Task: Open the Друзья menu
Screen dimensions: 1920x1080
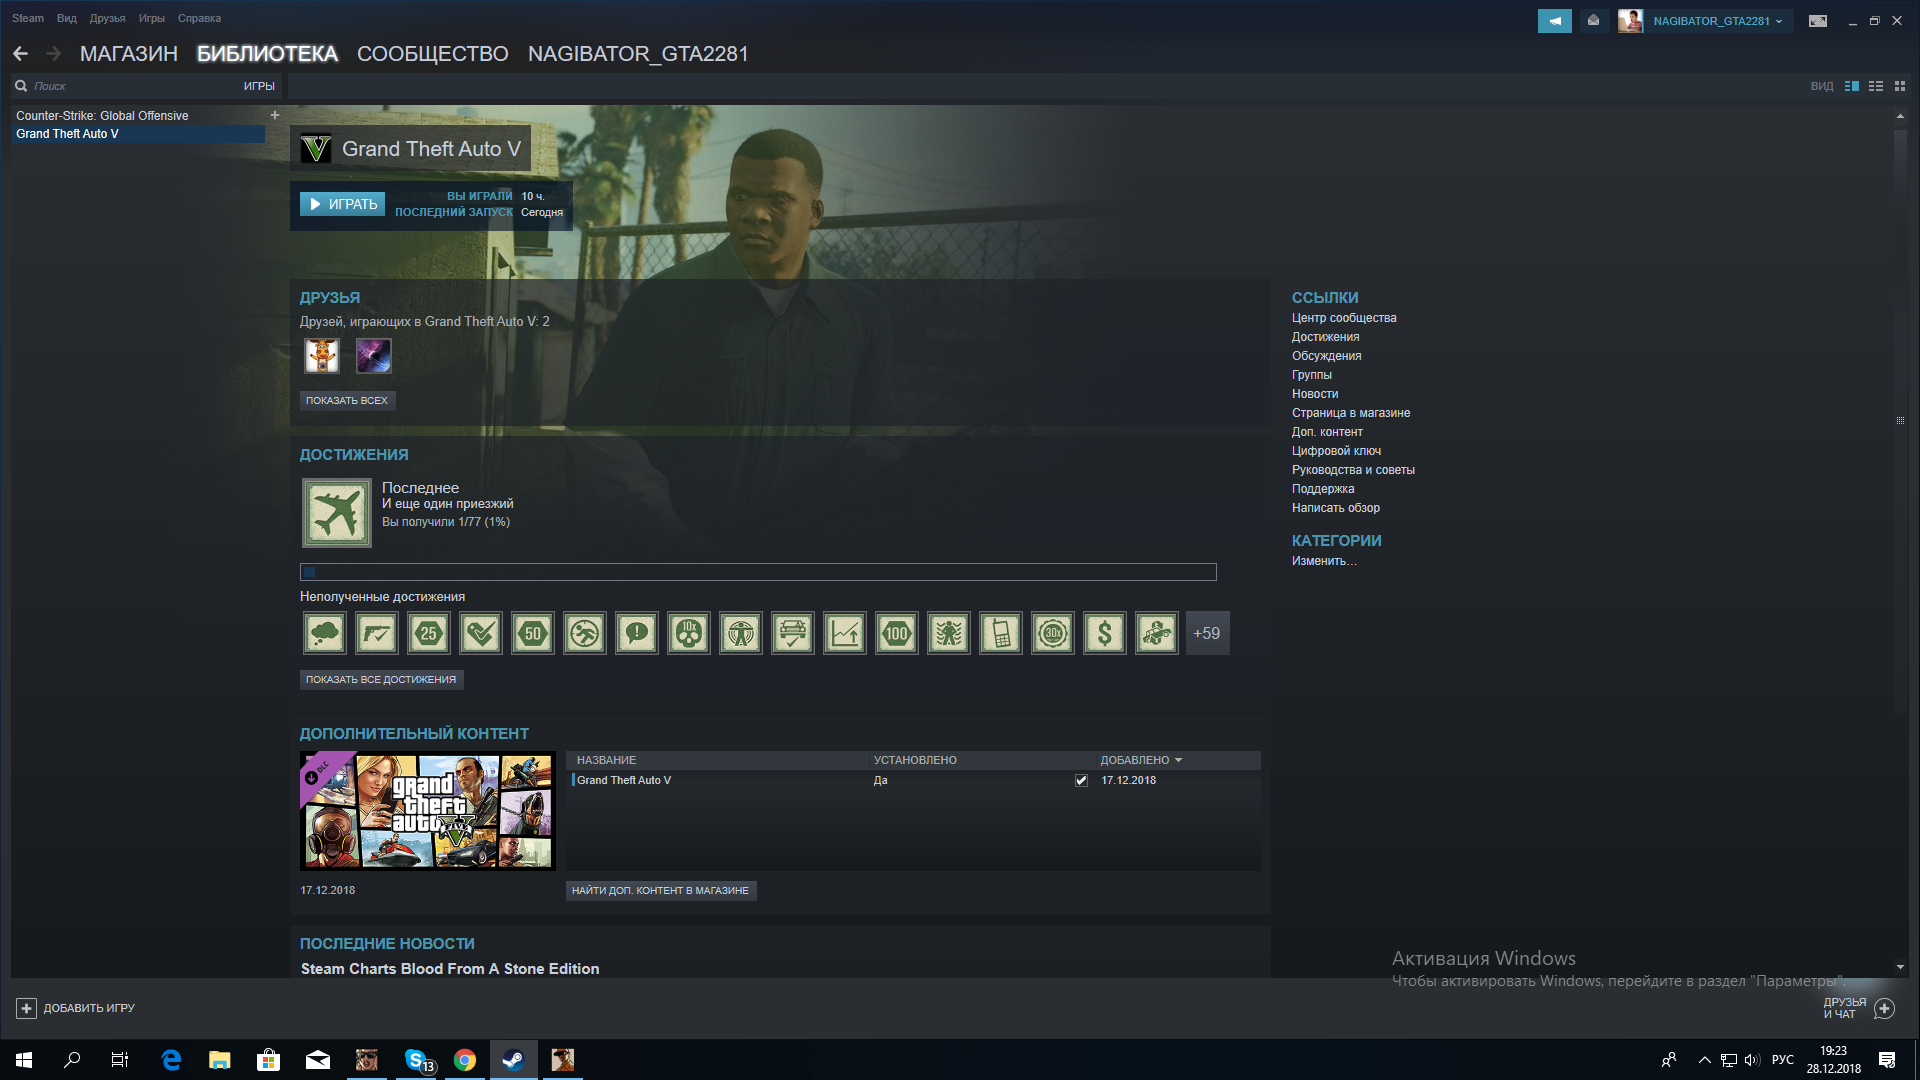Action: tap(107, 18)
